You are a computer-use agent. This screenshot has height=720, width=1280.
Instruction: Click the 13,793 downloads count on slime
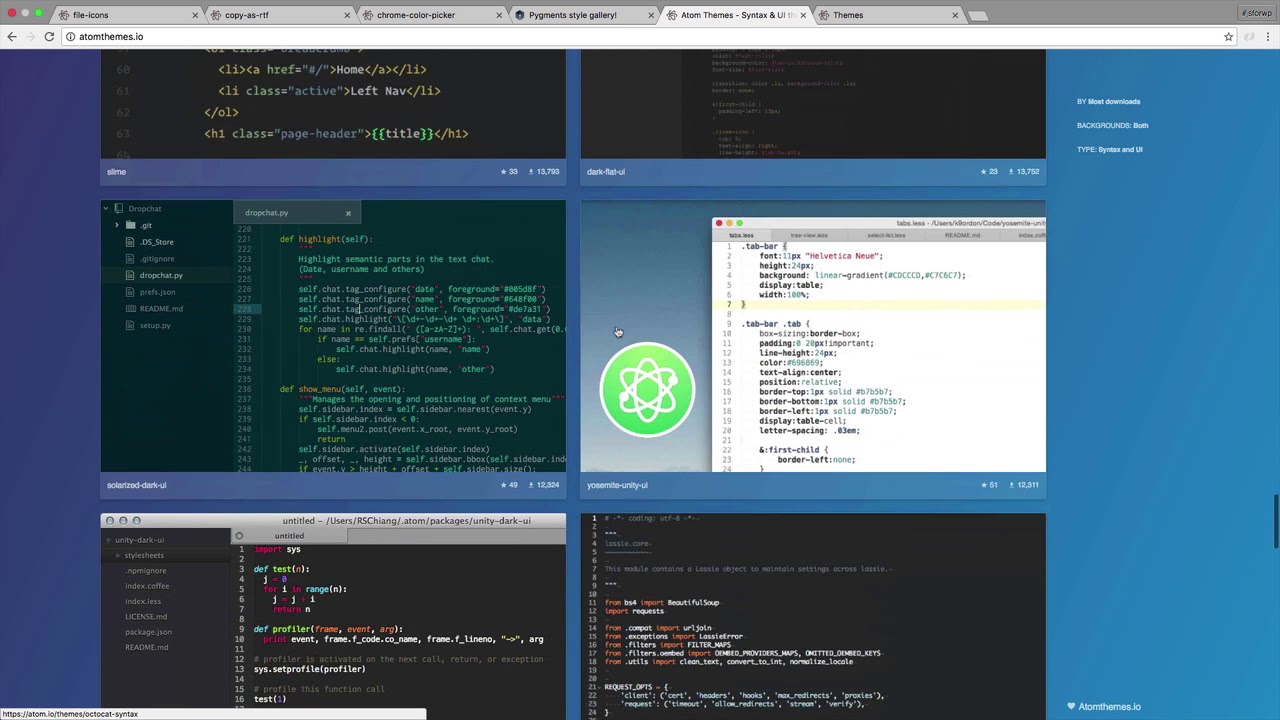[x=544, y=172]
